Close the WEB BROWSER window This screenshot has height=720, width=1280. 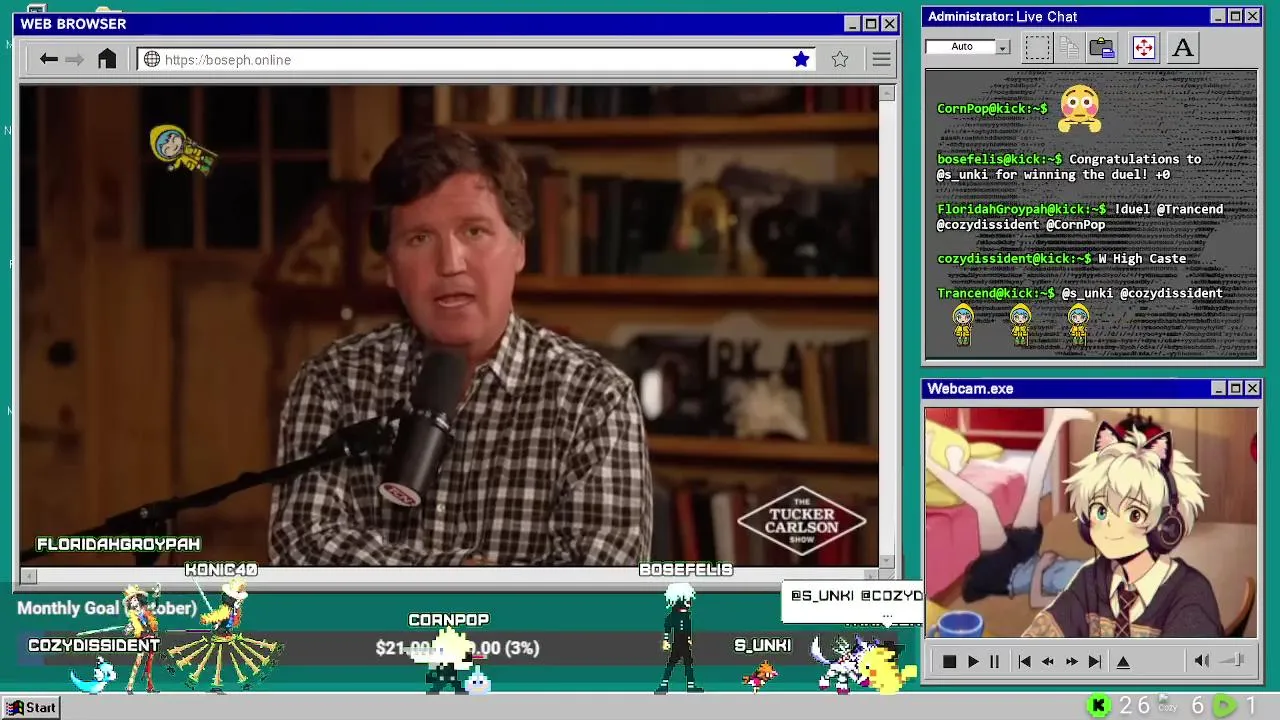tap(889, 23)
